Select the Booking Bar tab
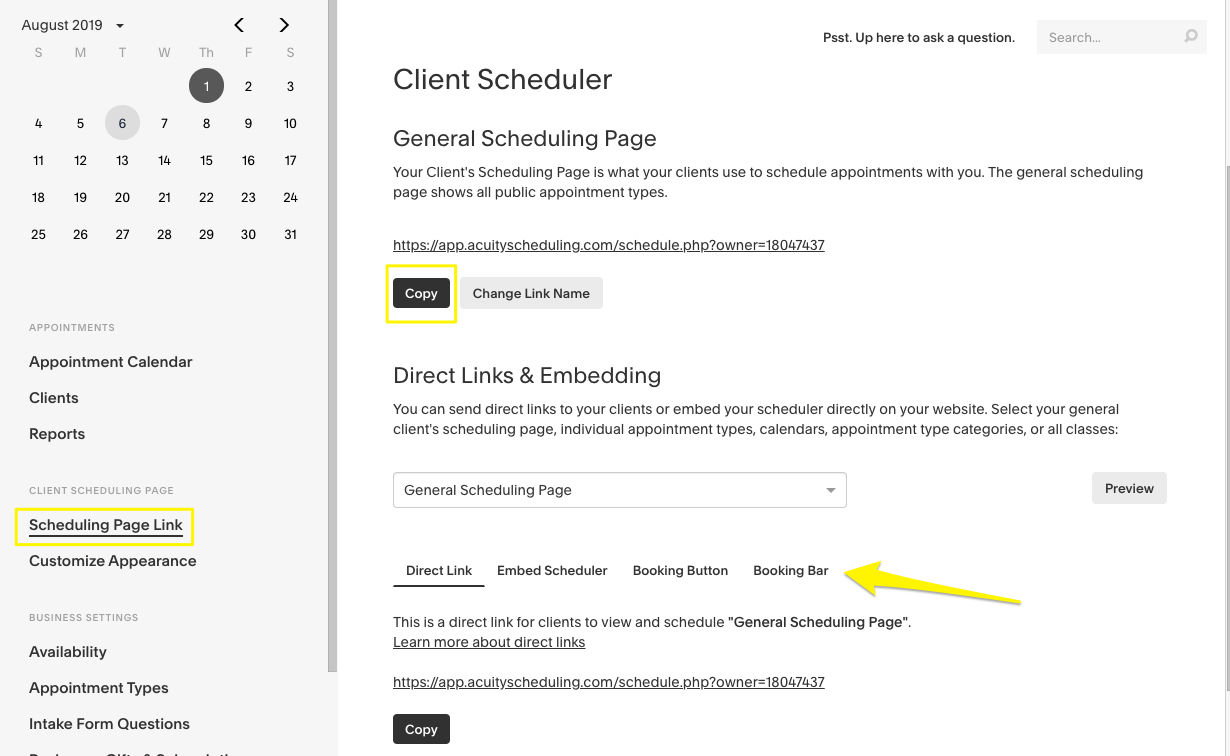 (790, 571)
